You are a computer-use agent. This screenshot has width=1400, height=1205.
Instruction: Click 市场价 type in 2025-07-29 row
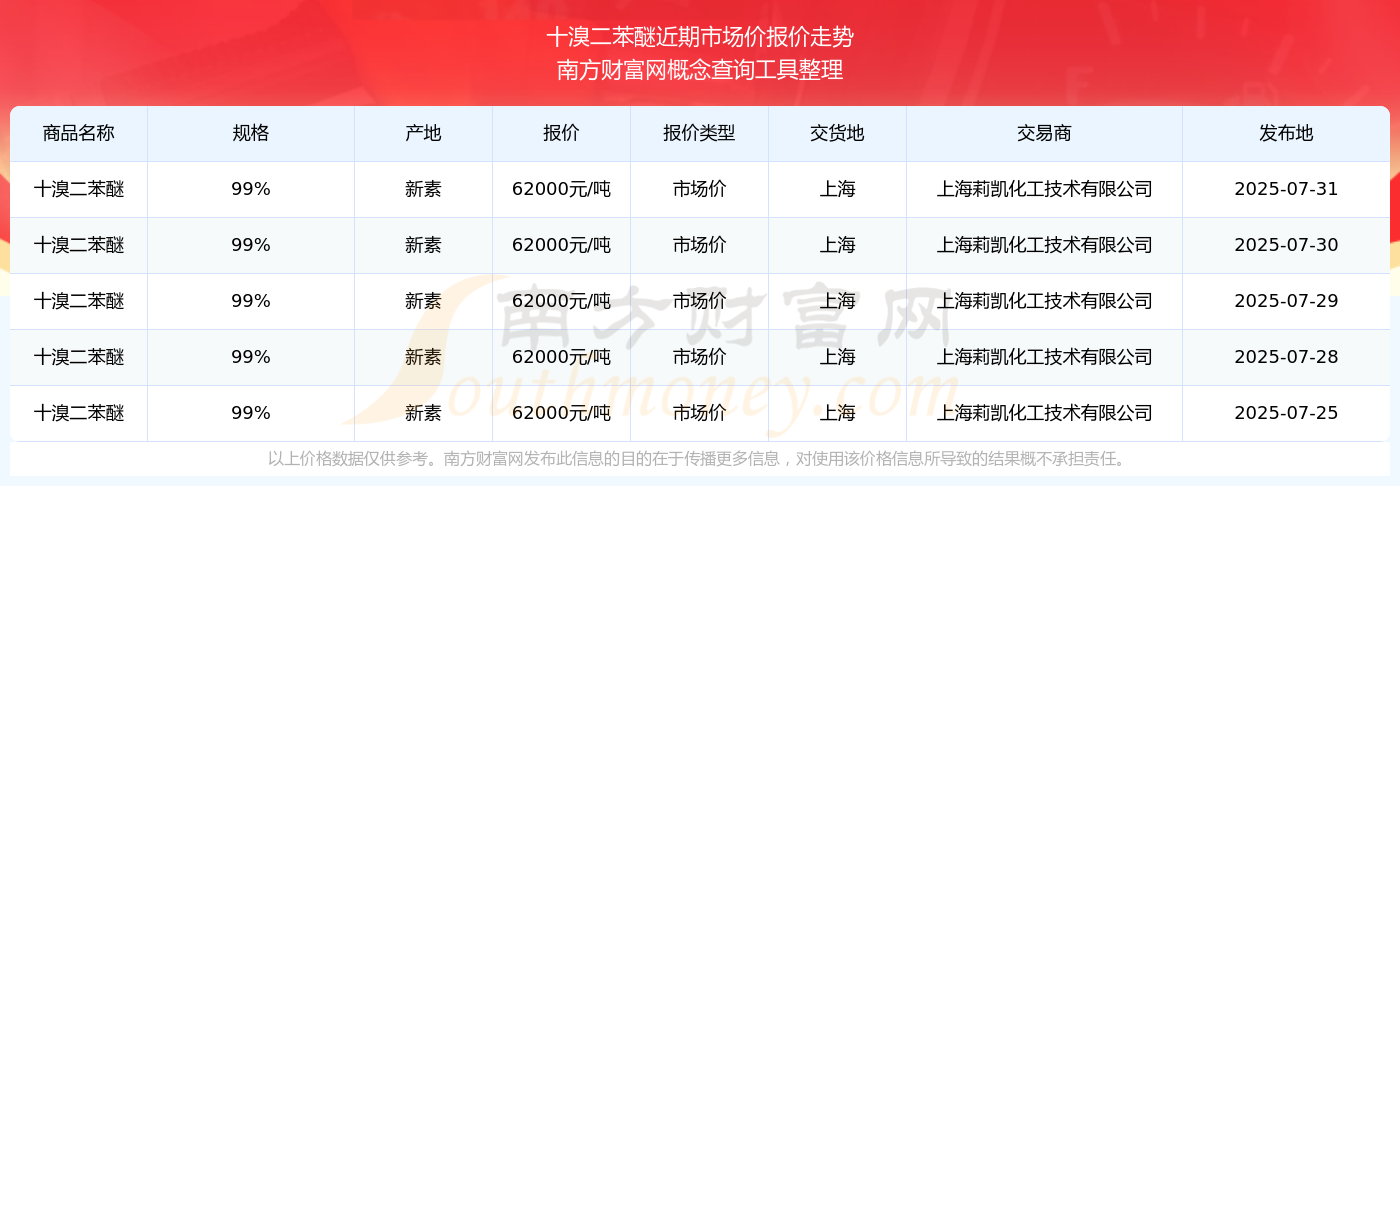[x=700, y=301]
